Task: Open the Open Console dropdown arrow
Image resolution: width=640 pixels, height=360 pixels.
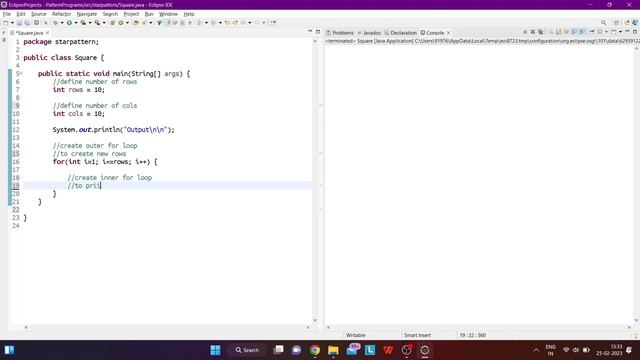Action: (620, 32)
